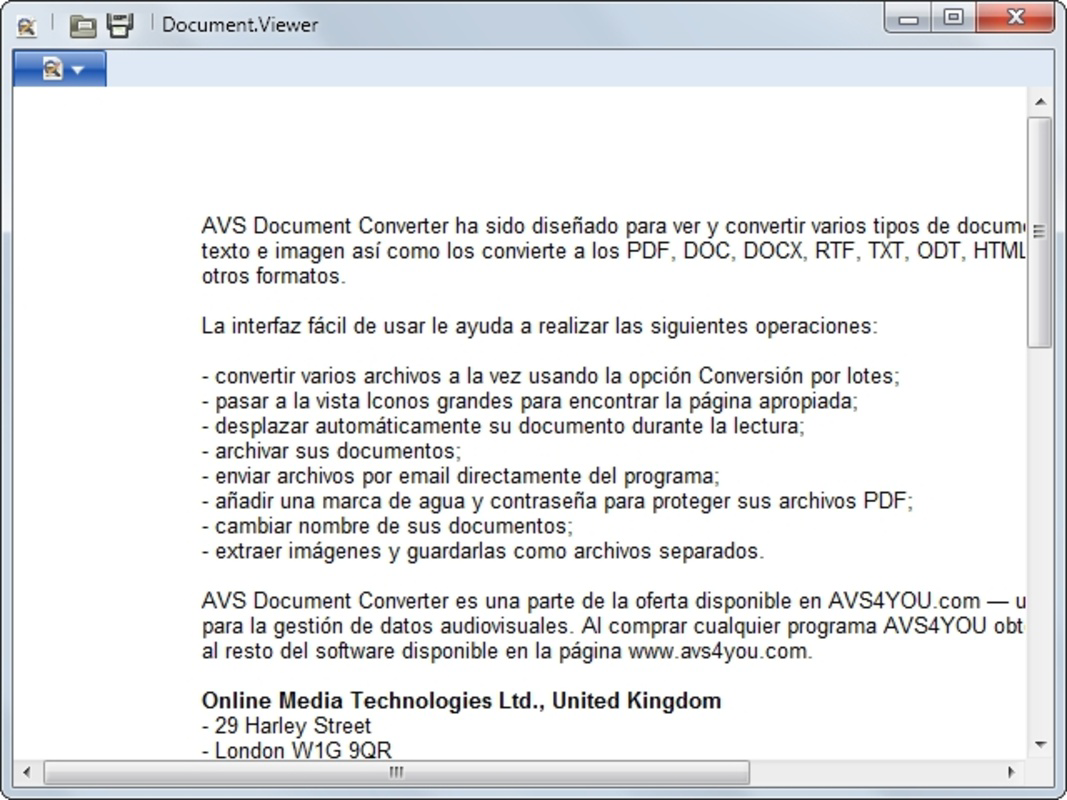Minimize the Document.Viewer window
The image size is (1067, 800).
coord(908,18)
